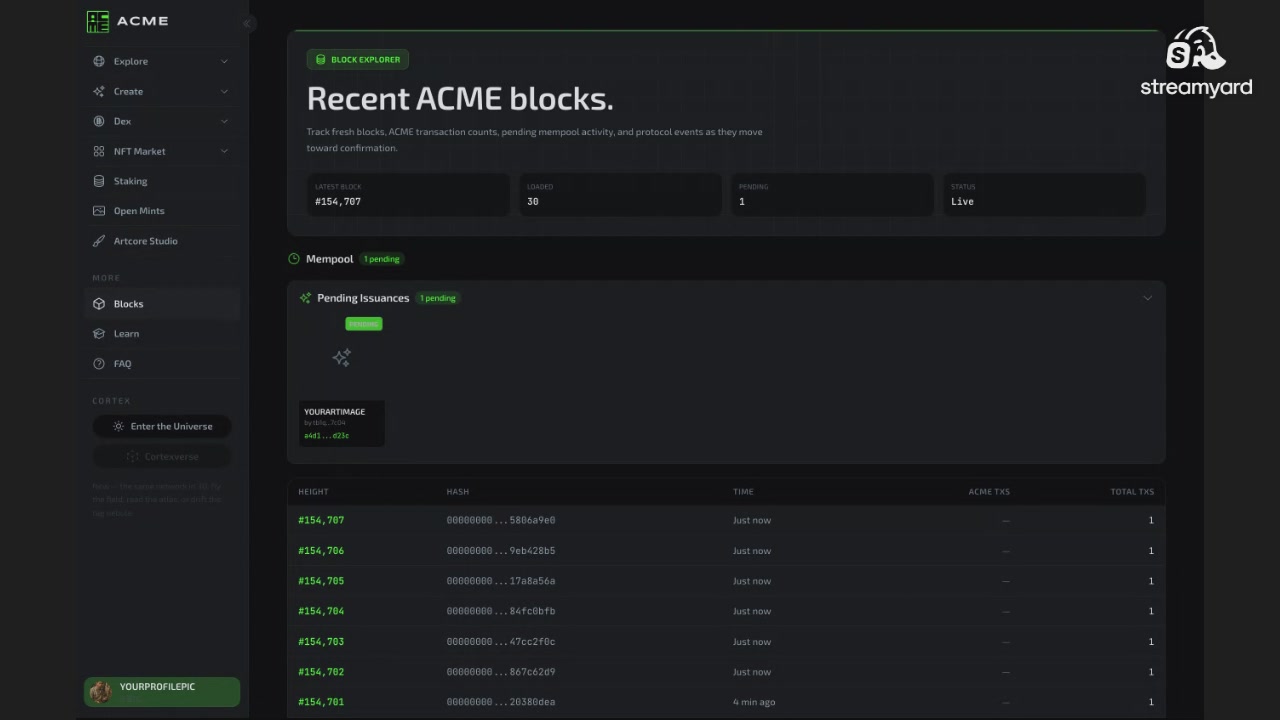1280x720 pixels.
Task: Click the Mempool '1 pending' badge
Action: 381,259
